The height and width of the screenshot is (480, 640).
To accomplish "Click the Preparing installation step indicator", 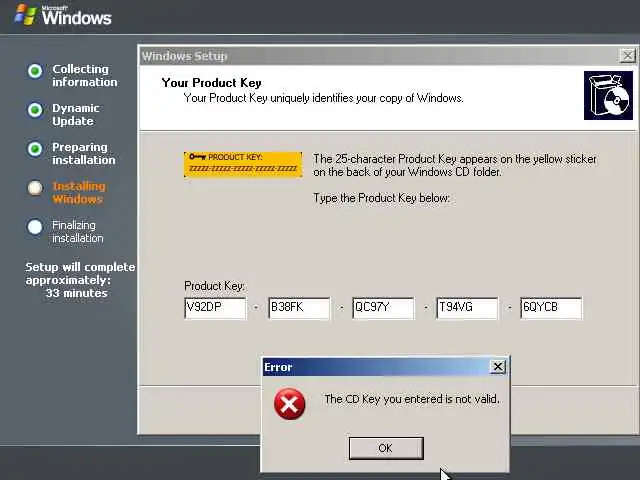I will pyautogui.click(x=35, y=149).
